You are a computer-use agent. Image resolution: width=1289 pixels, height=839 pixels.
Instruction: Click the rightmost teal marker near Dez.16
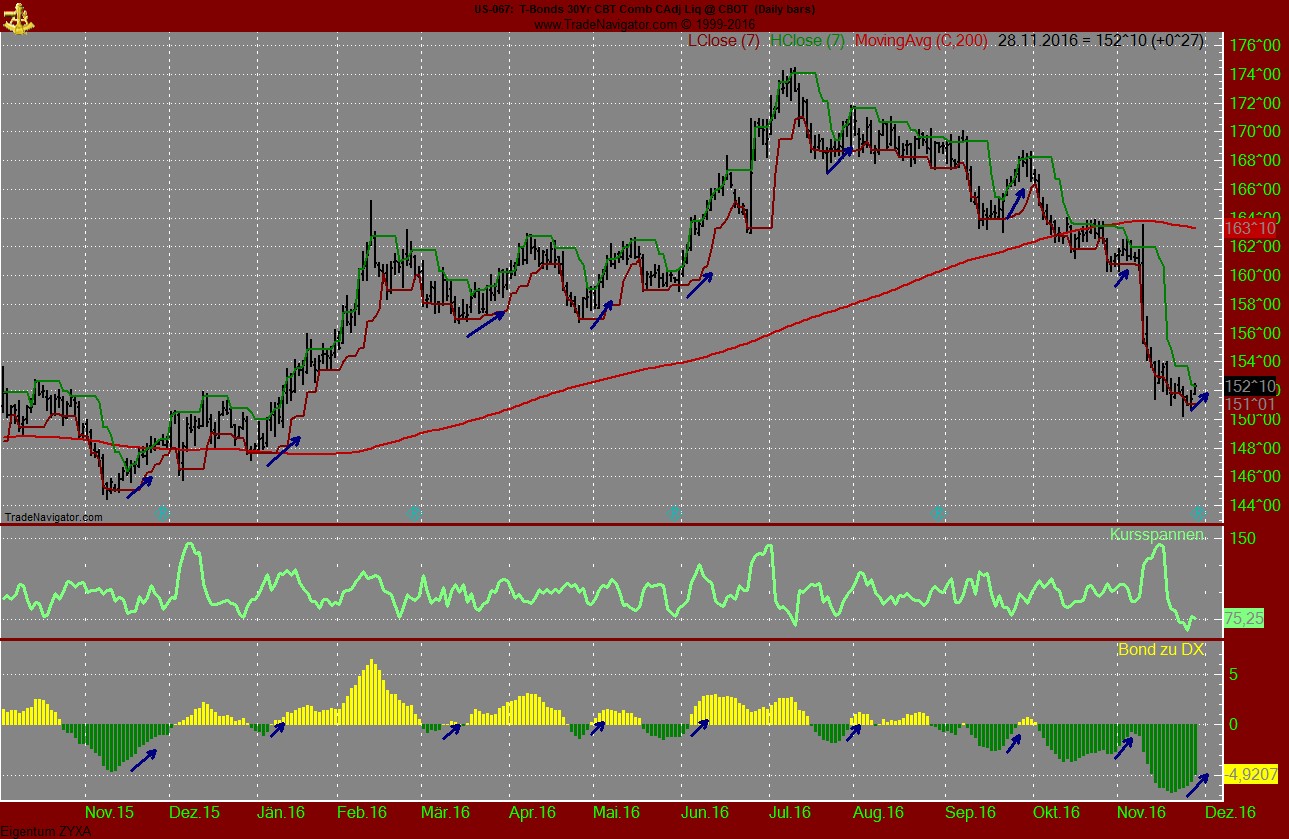(x=1197, y=513)
